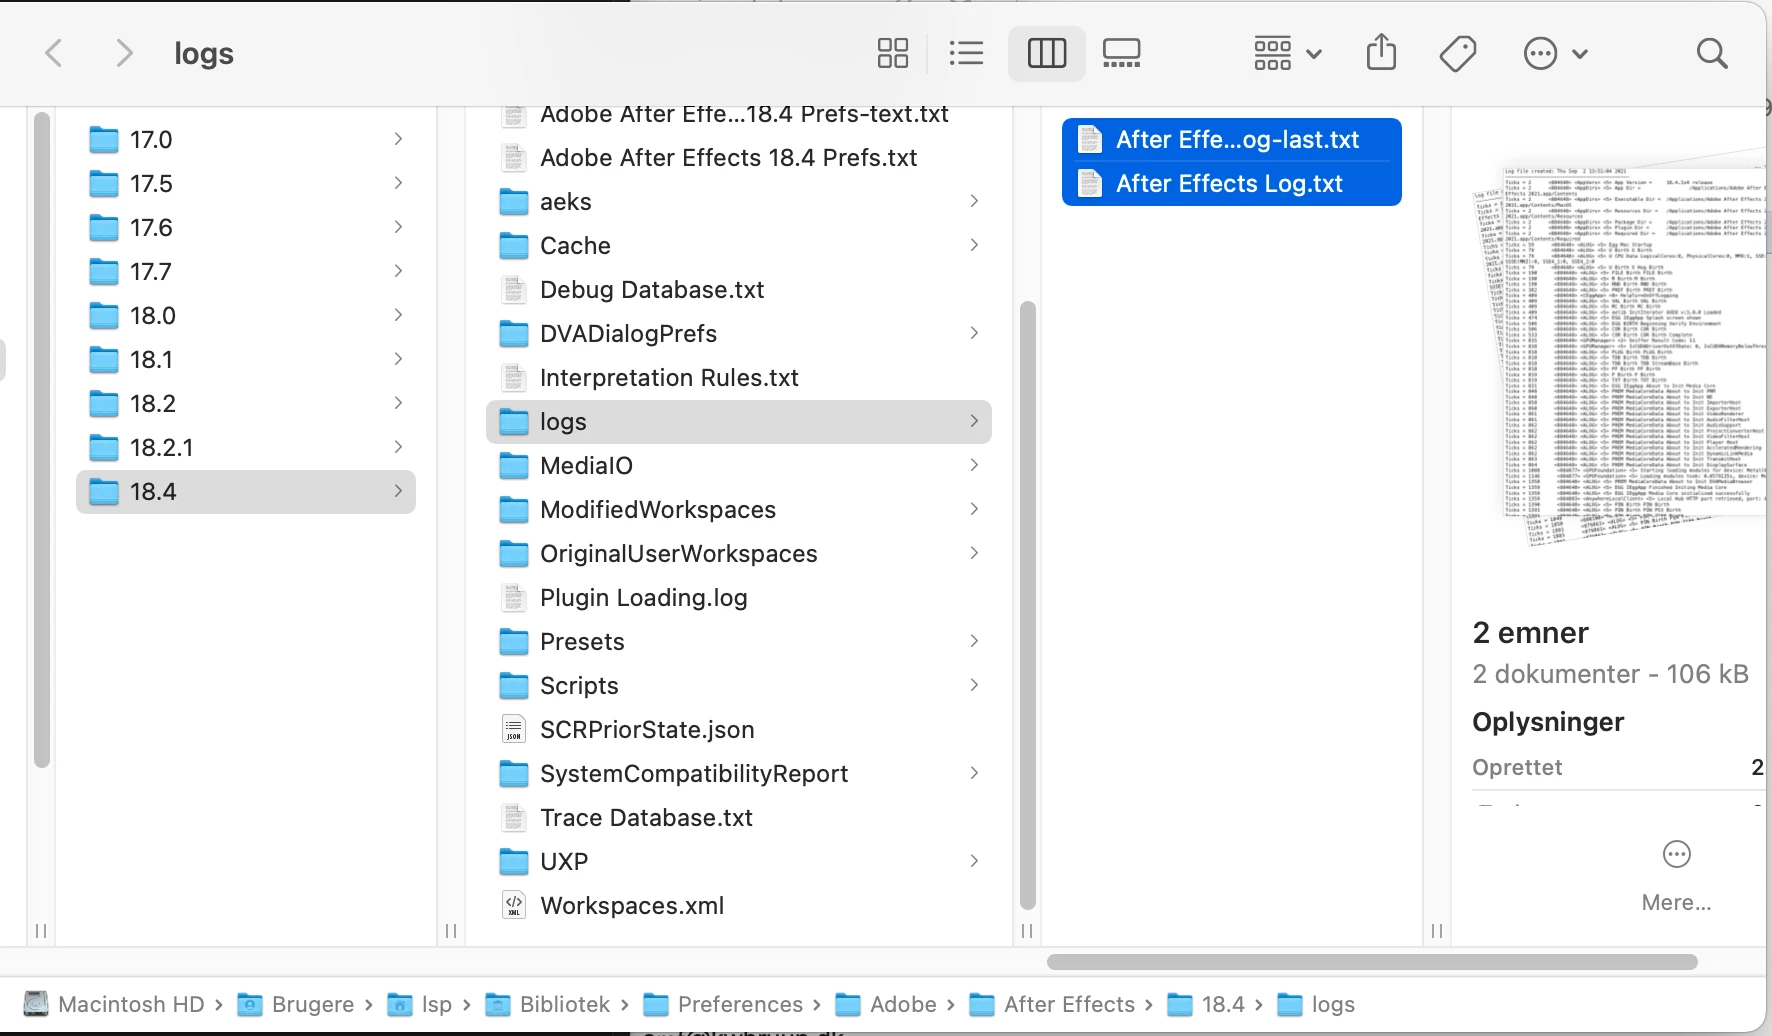Click the middle column vertical scrollbar

pos(1027,605)
